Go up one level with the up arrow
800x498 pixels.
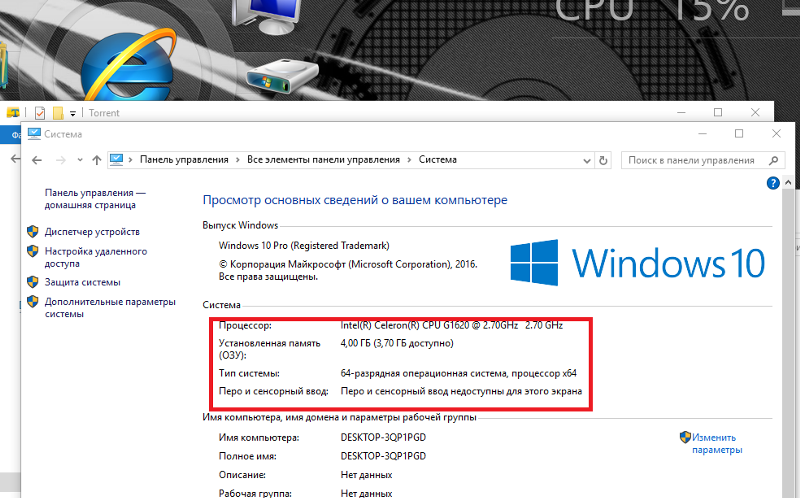click(x=96, y=160)
